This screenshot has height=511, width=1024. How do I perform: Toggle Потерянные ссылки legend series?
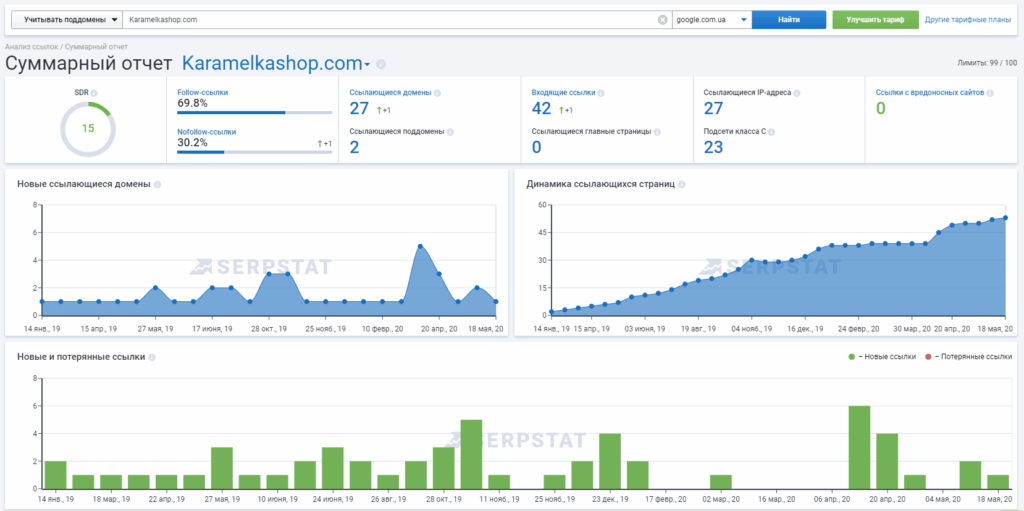tap(968, 356)
